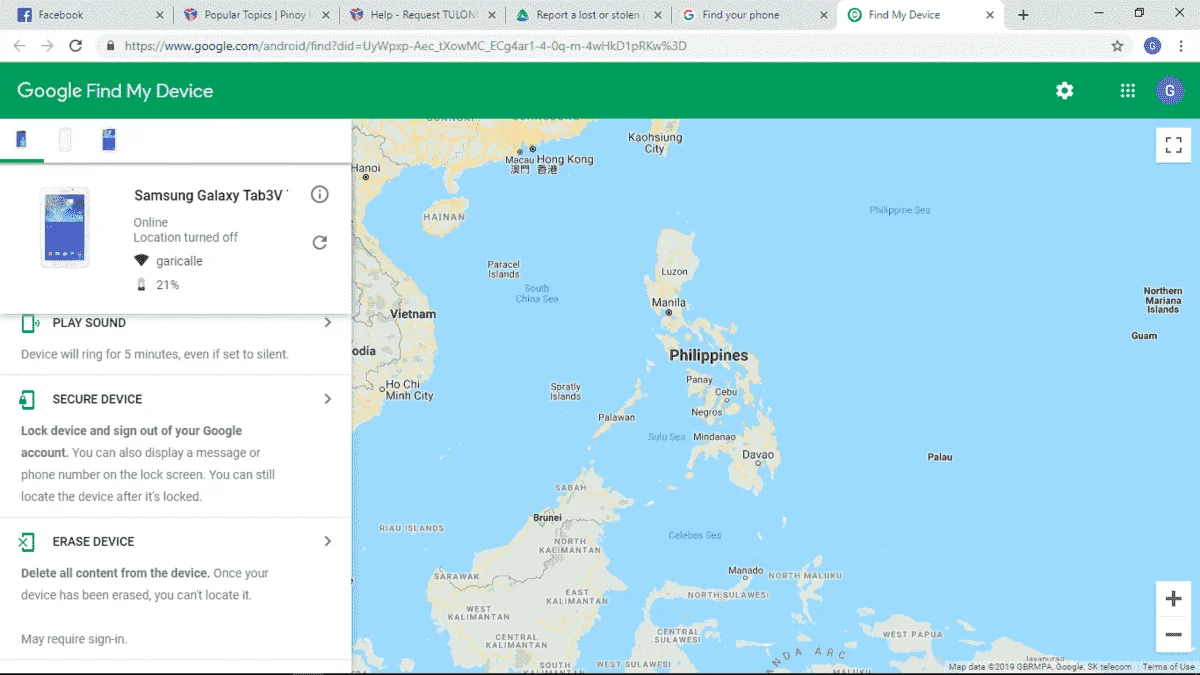Switch to Report a lost or stolen tab

[x=587, y=15]
